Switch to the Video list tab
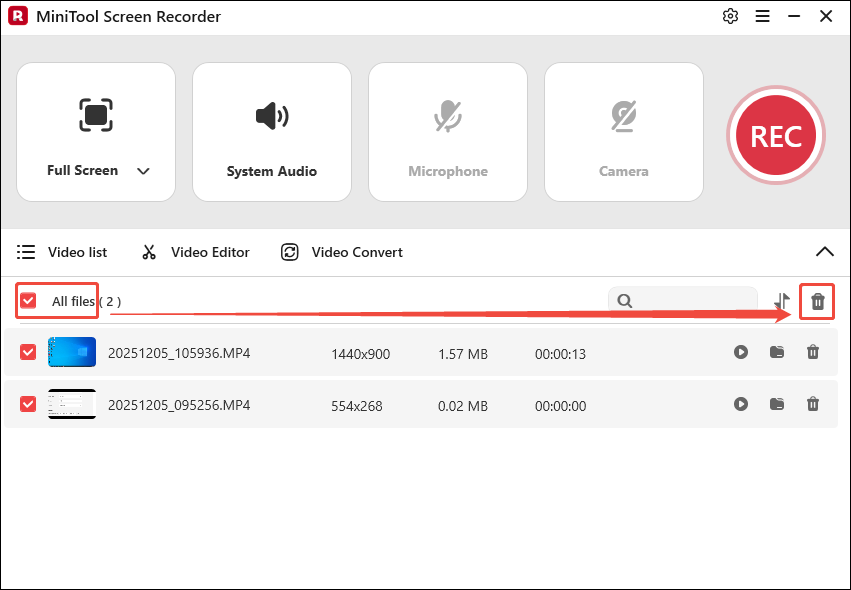Screen dimensions: 851x590 click(x=24, y=252)
